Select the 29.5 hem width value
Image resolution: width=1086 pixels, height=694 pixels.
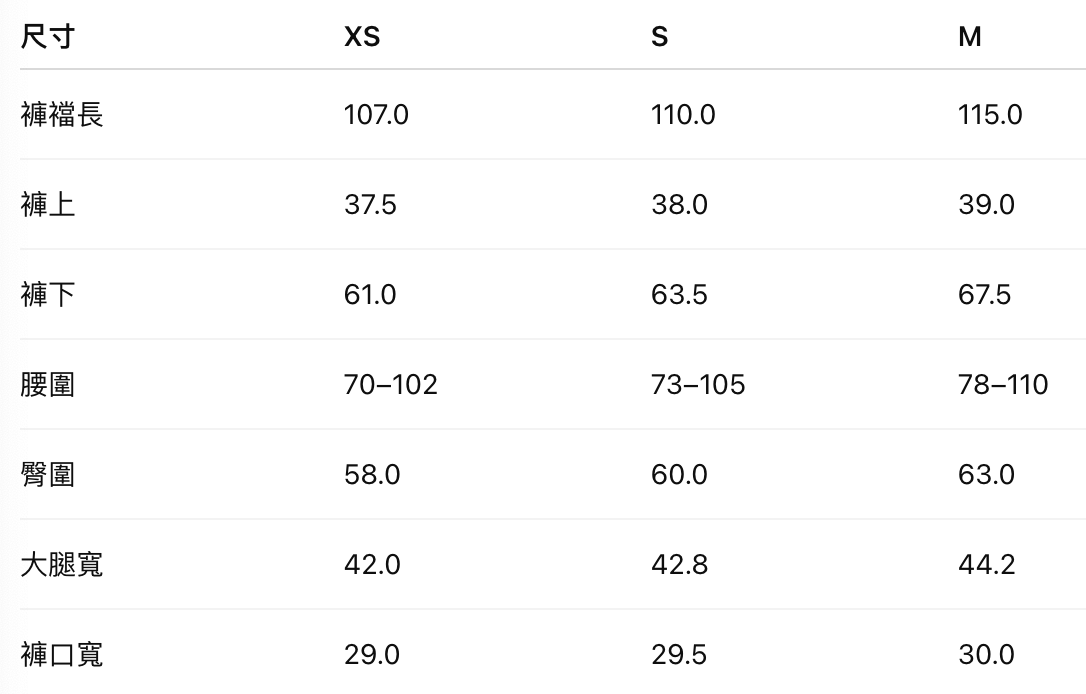679,655
